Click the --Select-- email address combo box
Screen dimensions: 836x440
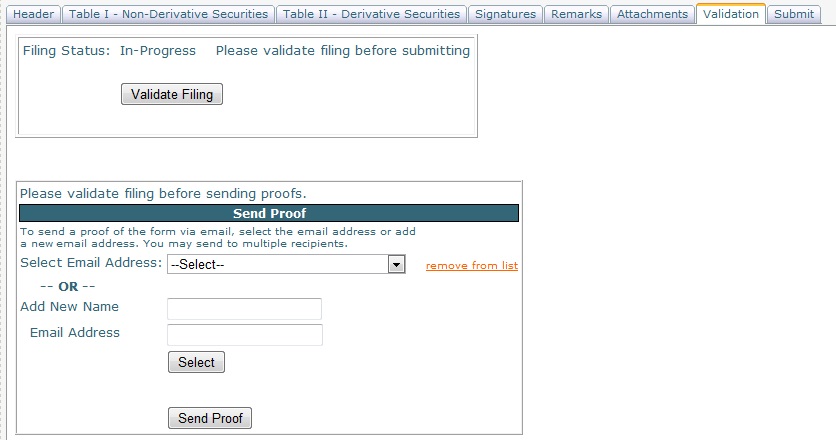pos(278,264)
